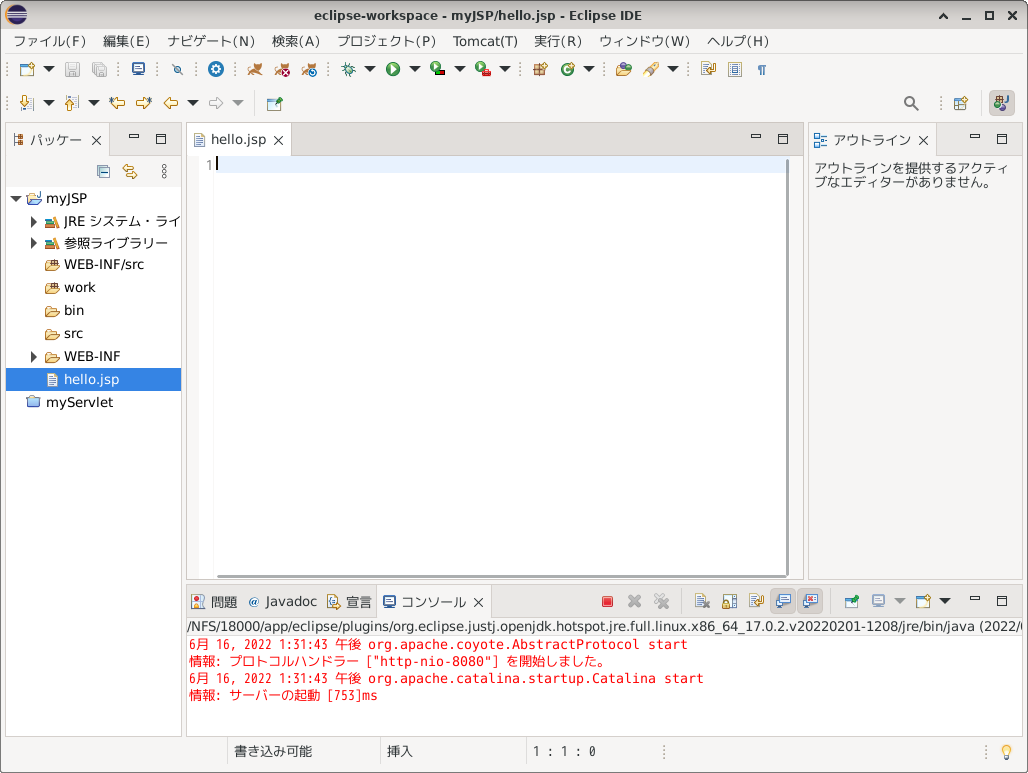Minimize the Outline view panel
This screenshot has height=773, width=1028.
[x=975, y=137]
